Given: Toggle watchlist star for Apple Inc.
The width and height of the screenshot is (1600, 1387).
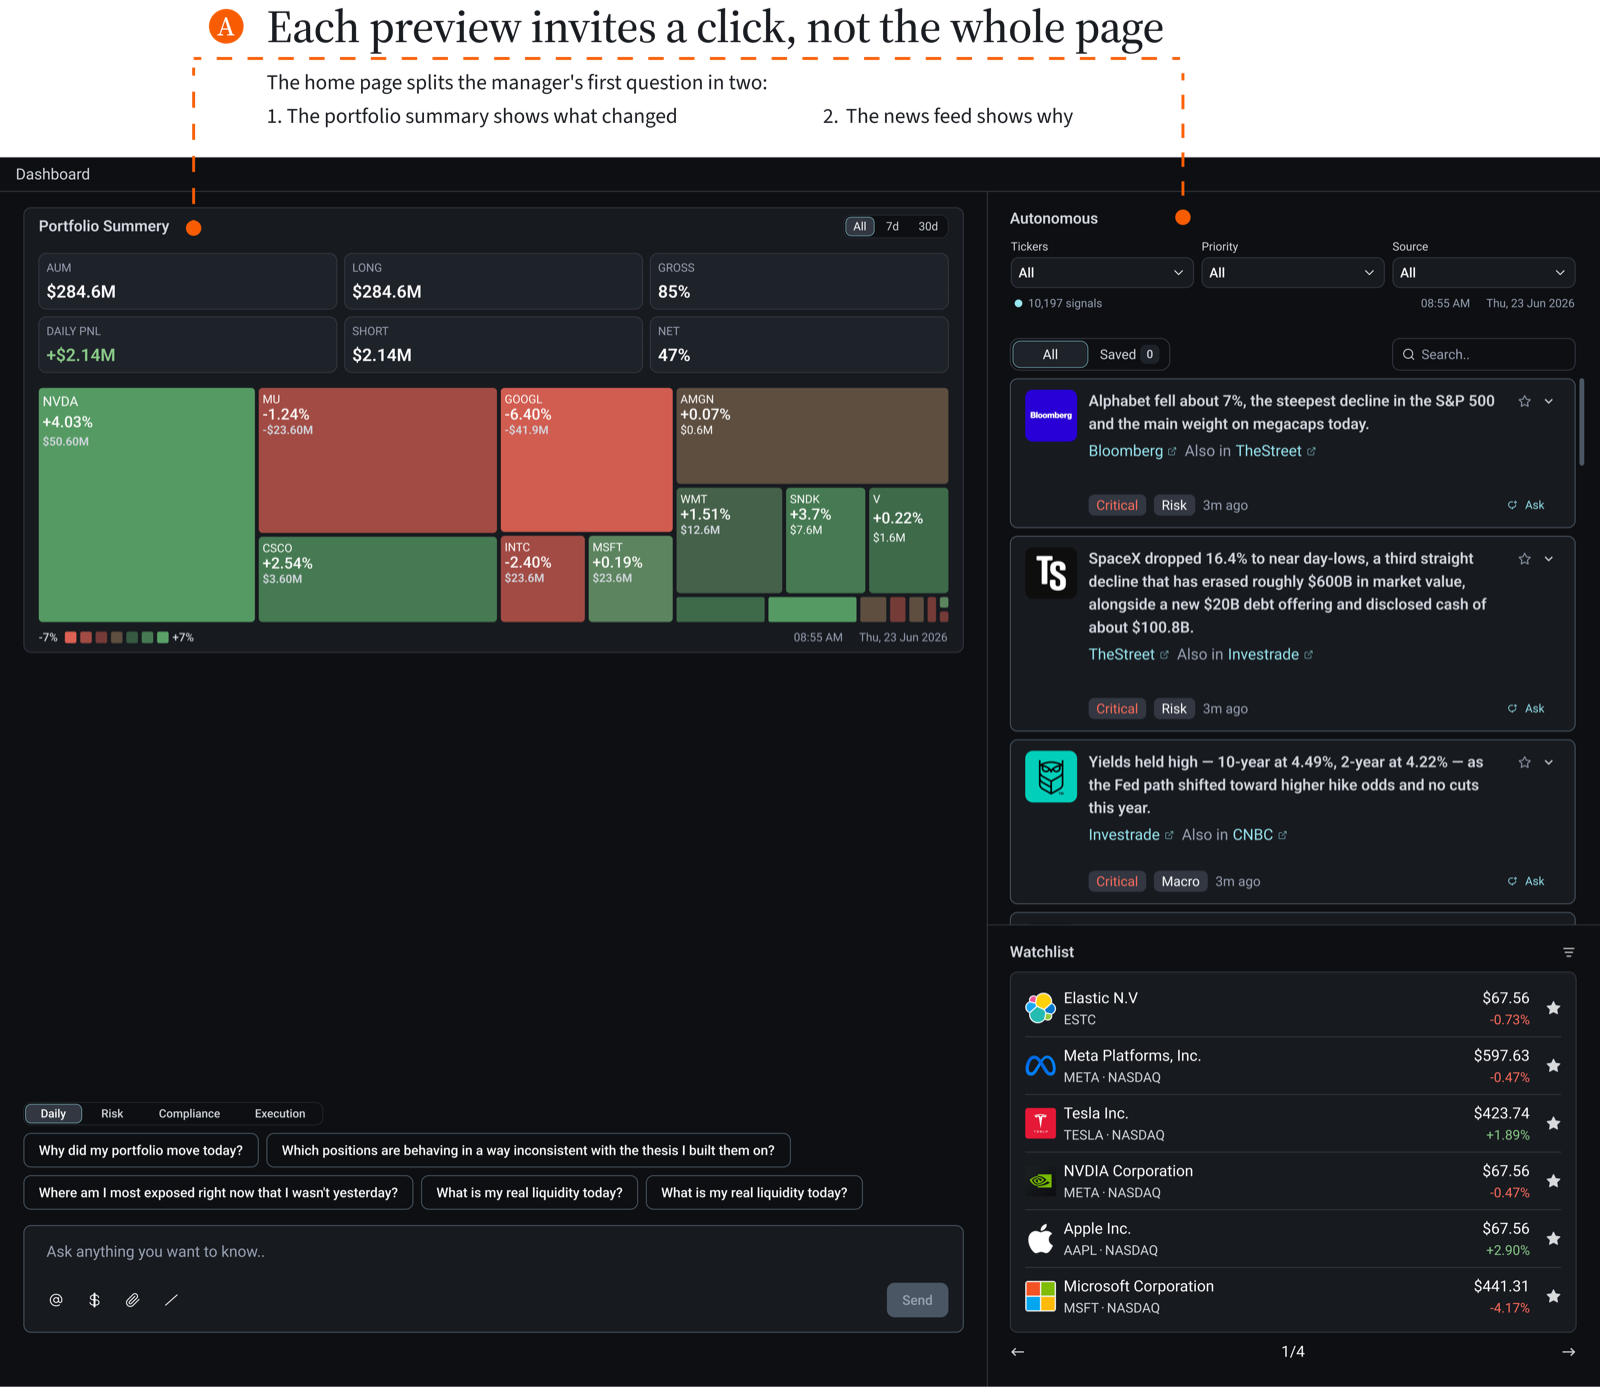Looking at the screenshot, I should [1553, 1239].
